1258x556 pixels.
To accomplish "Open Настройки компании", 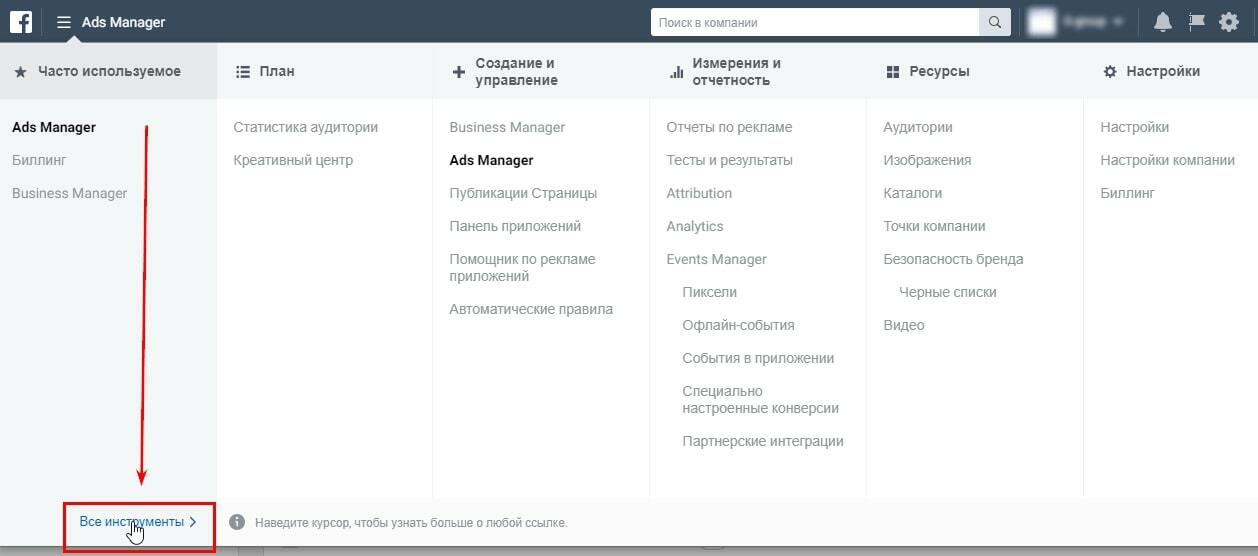I will (1167, 160).
